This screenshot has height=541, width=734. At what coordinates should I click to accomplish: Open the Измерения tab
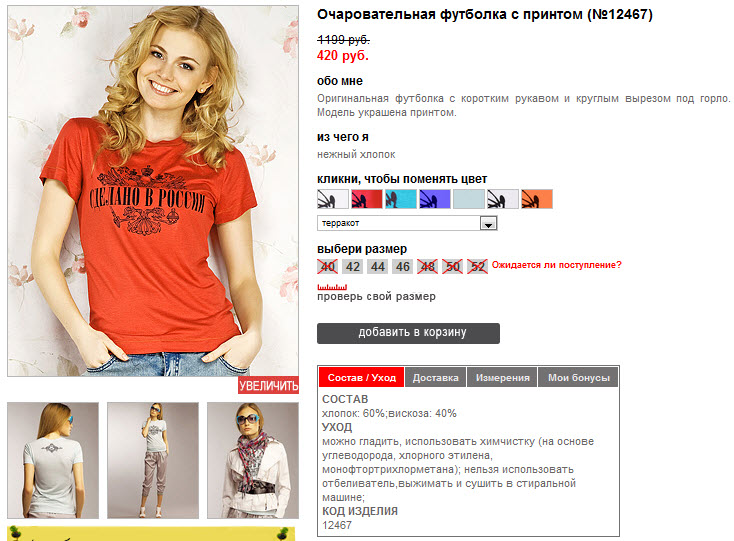503,378
